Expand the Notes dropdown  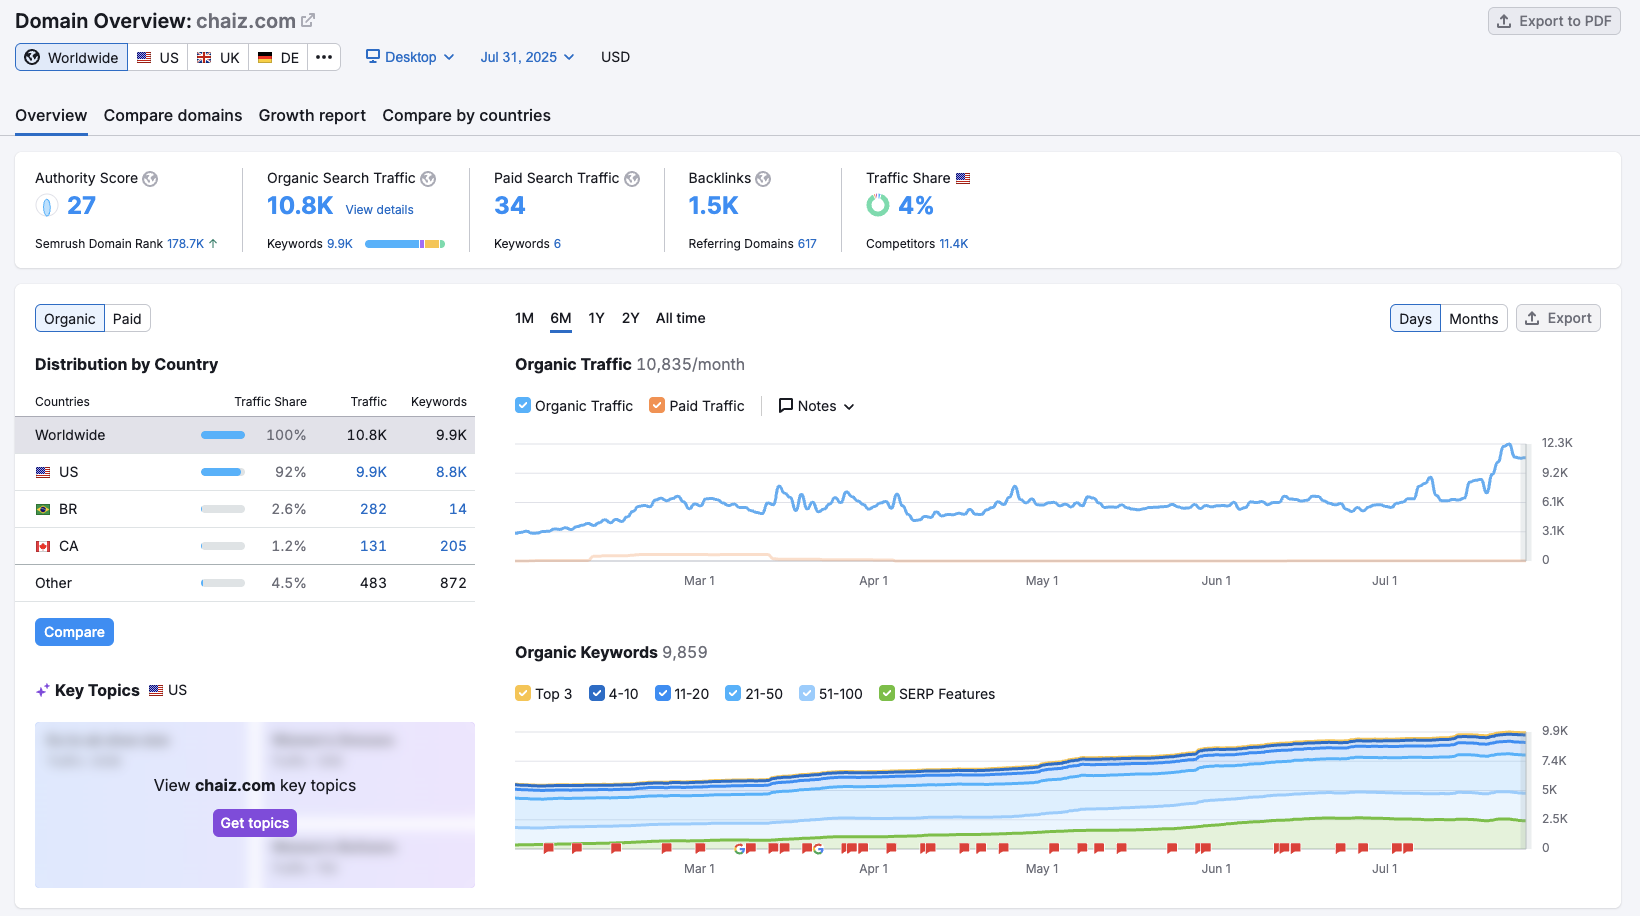coord(816,406)
